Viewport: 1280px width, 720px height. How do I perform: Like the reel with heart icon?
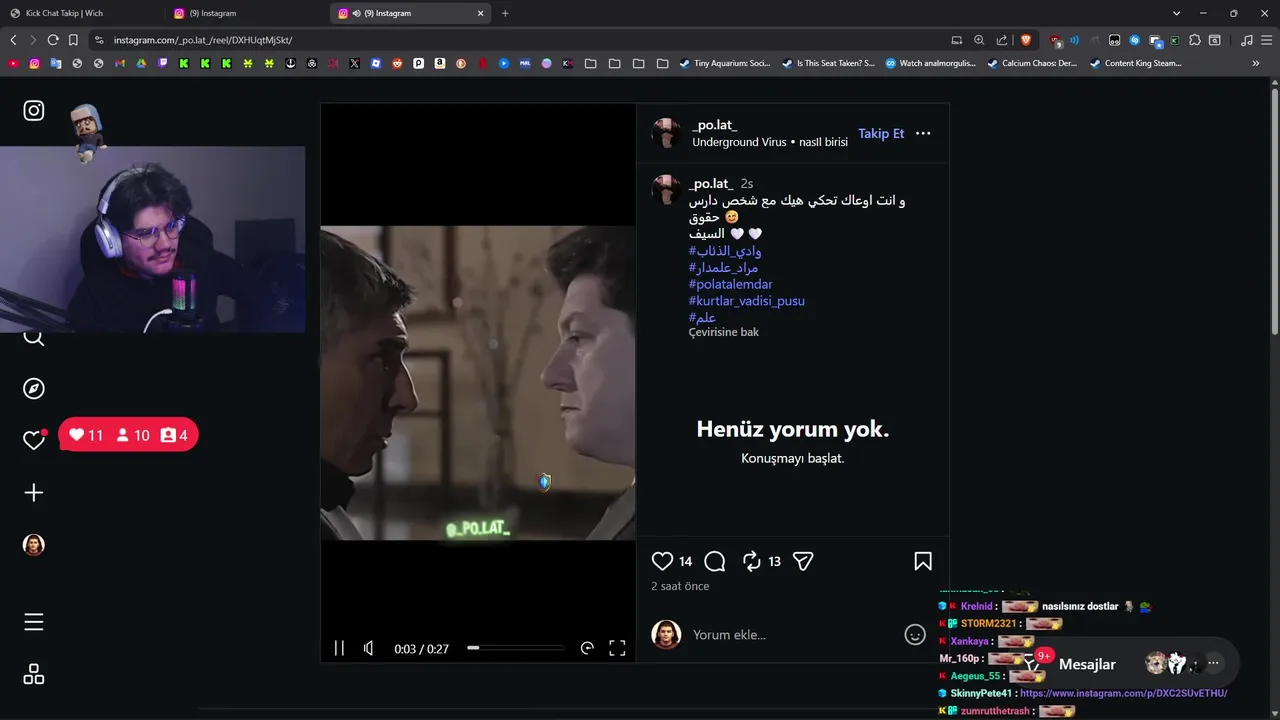coord(662,561)
